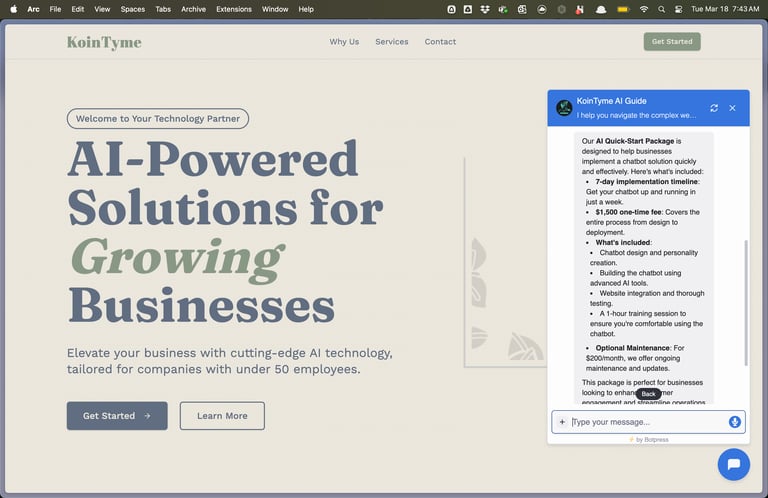Image resolution: width=768 pixels, height=498 pixels.
Task: Click the by Botpress link
Action: click(648, 439)
